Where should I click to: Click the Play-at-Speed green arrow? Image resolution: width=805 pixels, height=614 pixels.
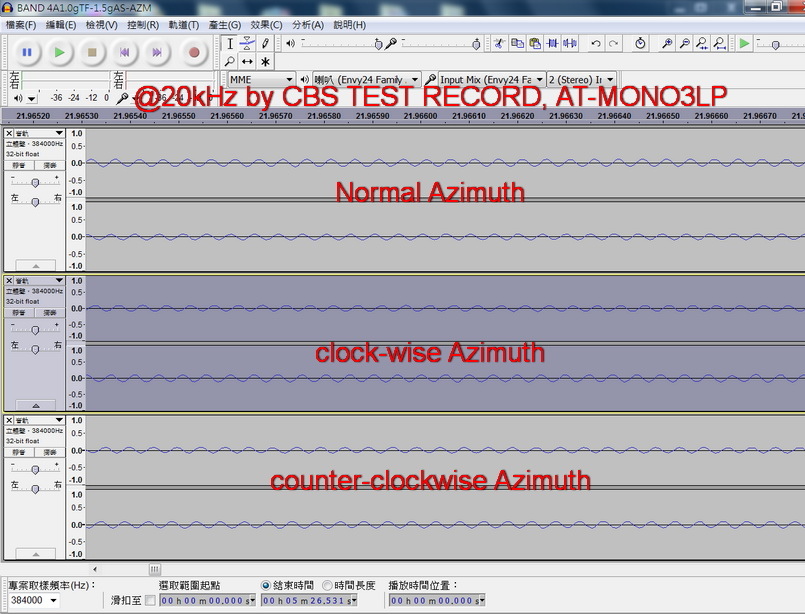(744, 44)
